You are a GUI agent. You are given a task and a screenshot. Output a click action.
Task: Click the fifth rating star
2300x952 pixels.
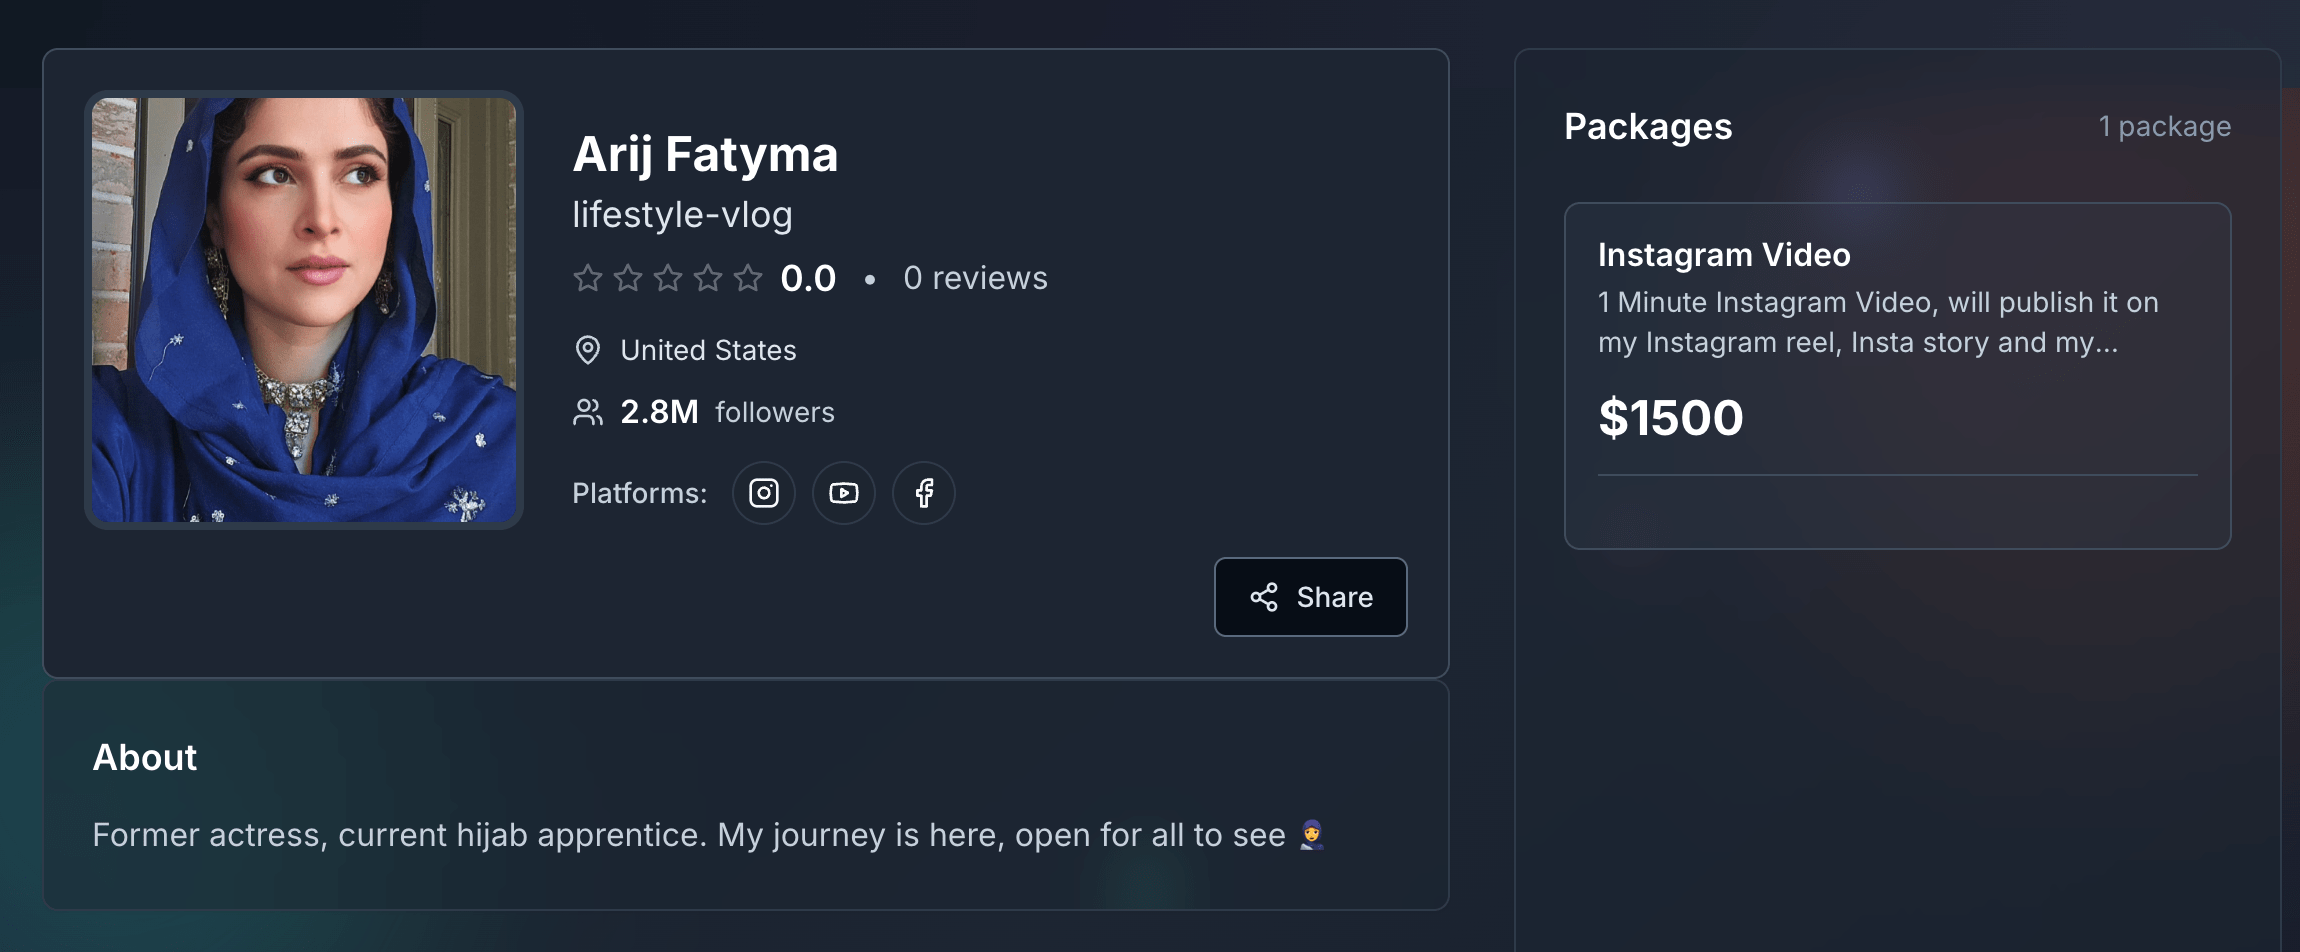(748, 278)
